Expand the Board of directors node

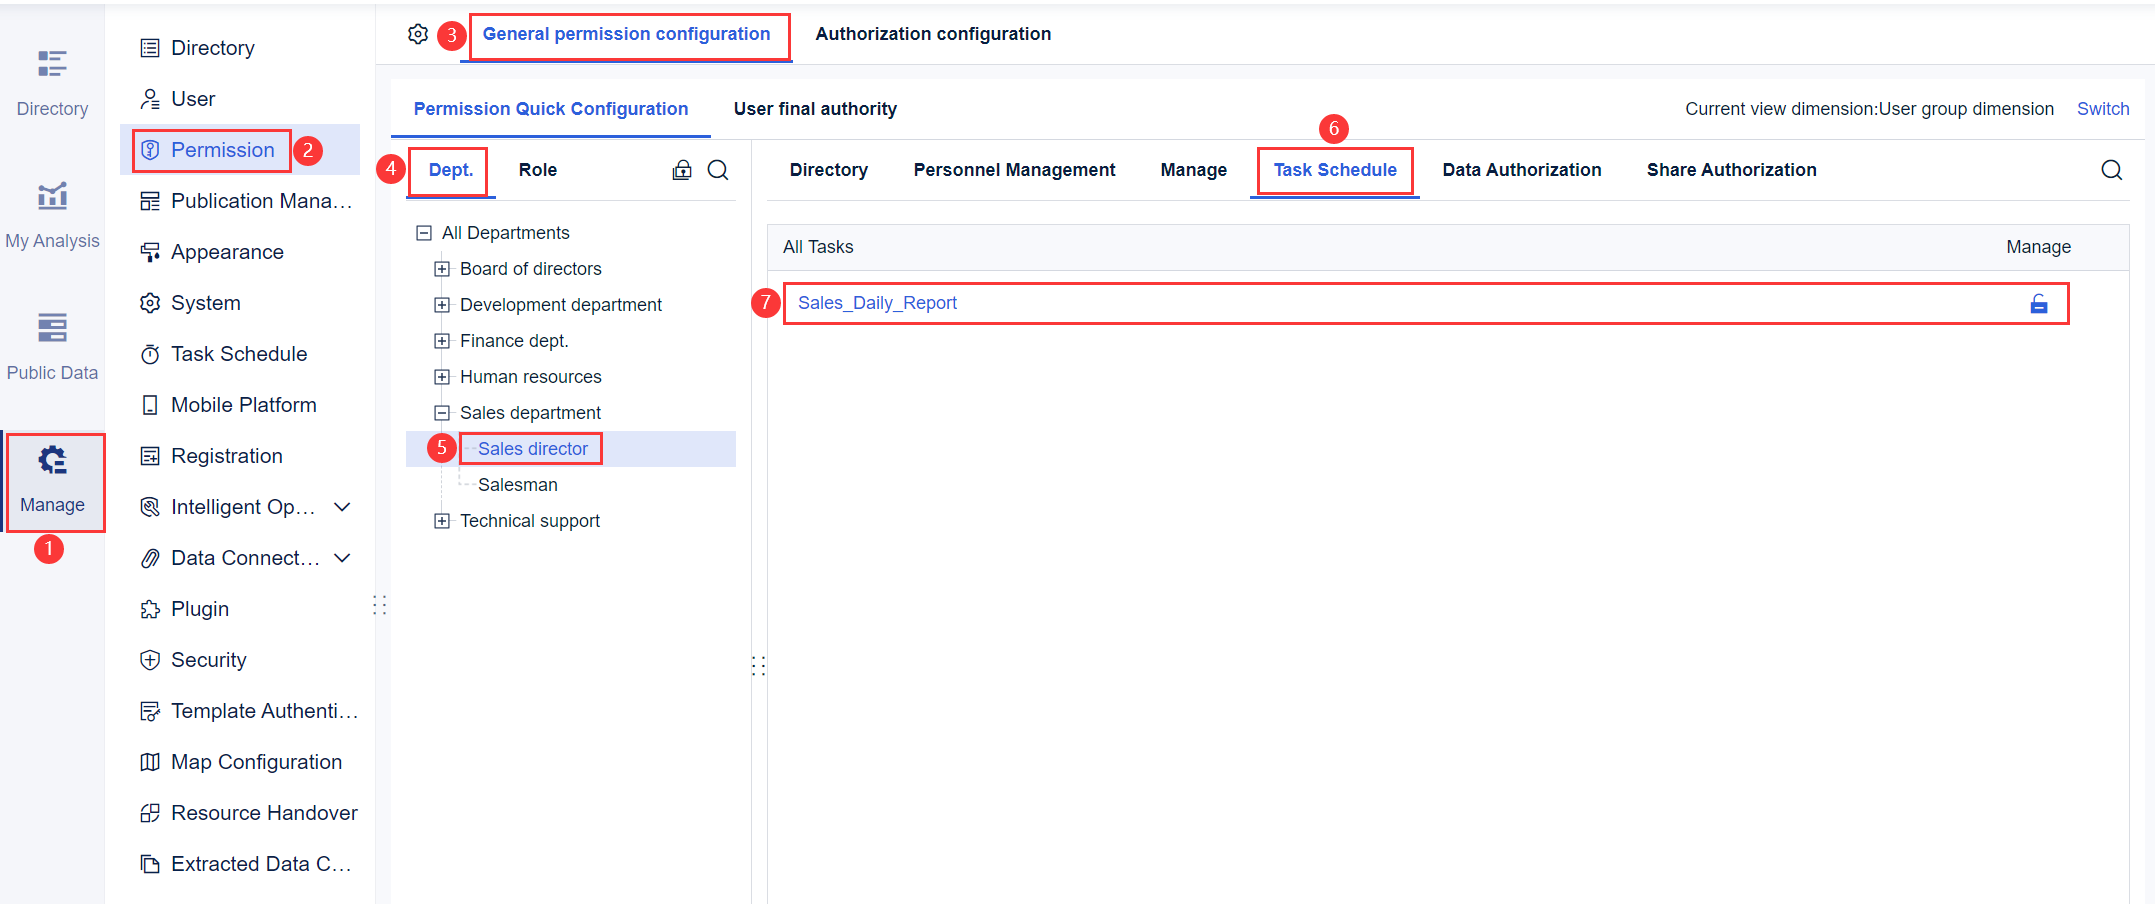point(442,269)
